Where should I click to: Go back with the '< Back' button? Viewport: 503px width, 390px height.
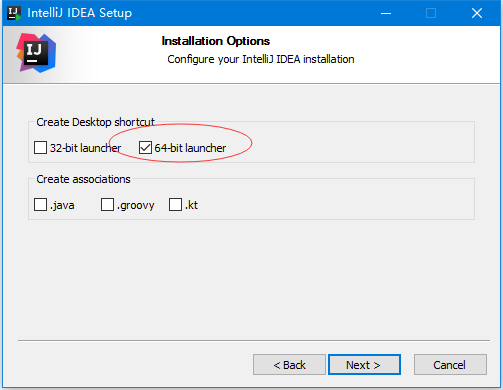point(289,365)
